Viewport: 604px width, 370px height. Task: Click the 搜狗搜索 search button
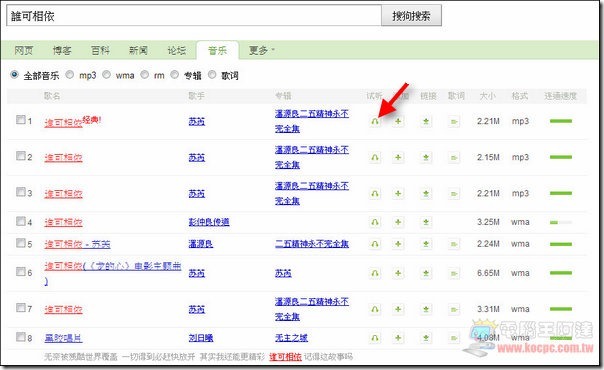pyautogui.click(x=411, y=16)
